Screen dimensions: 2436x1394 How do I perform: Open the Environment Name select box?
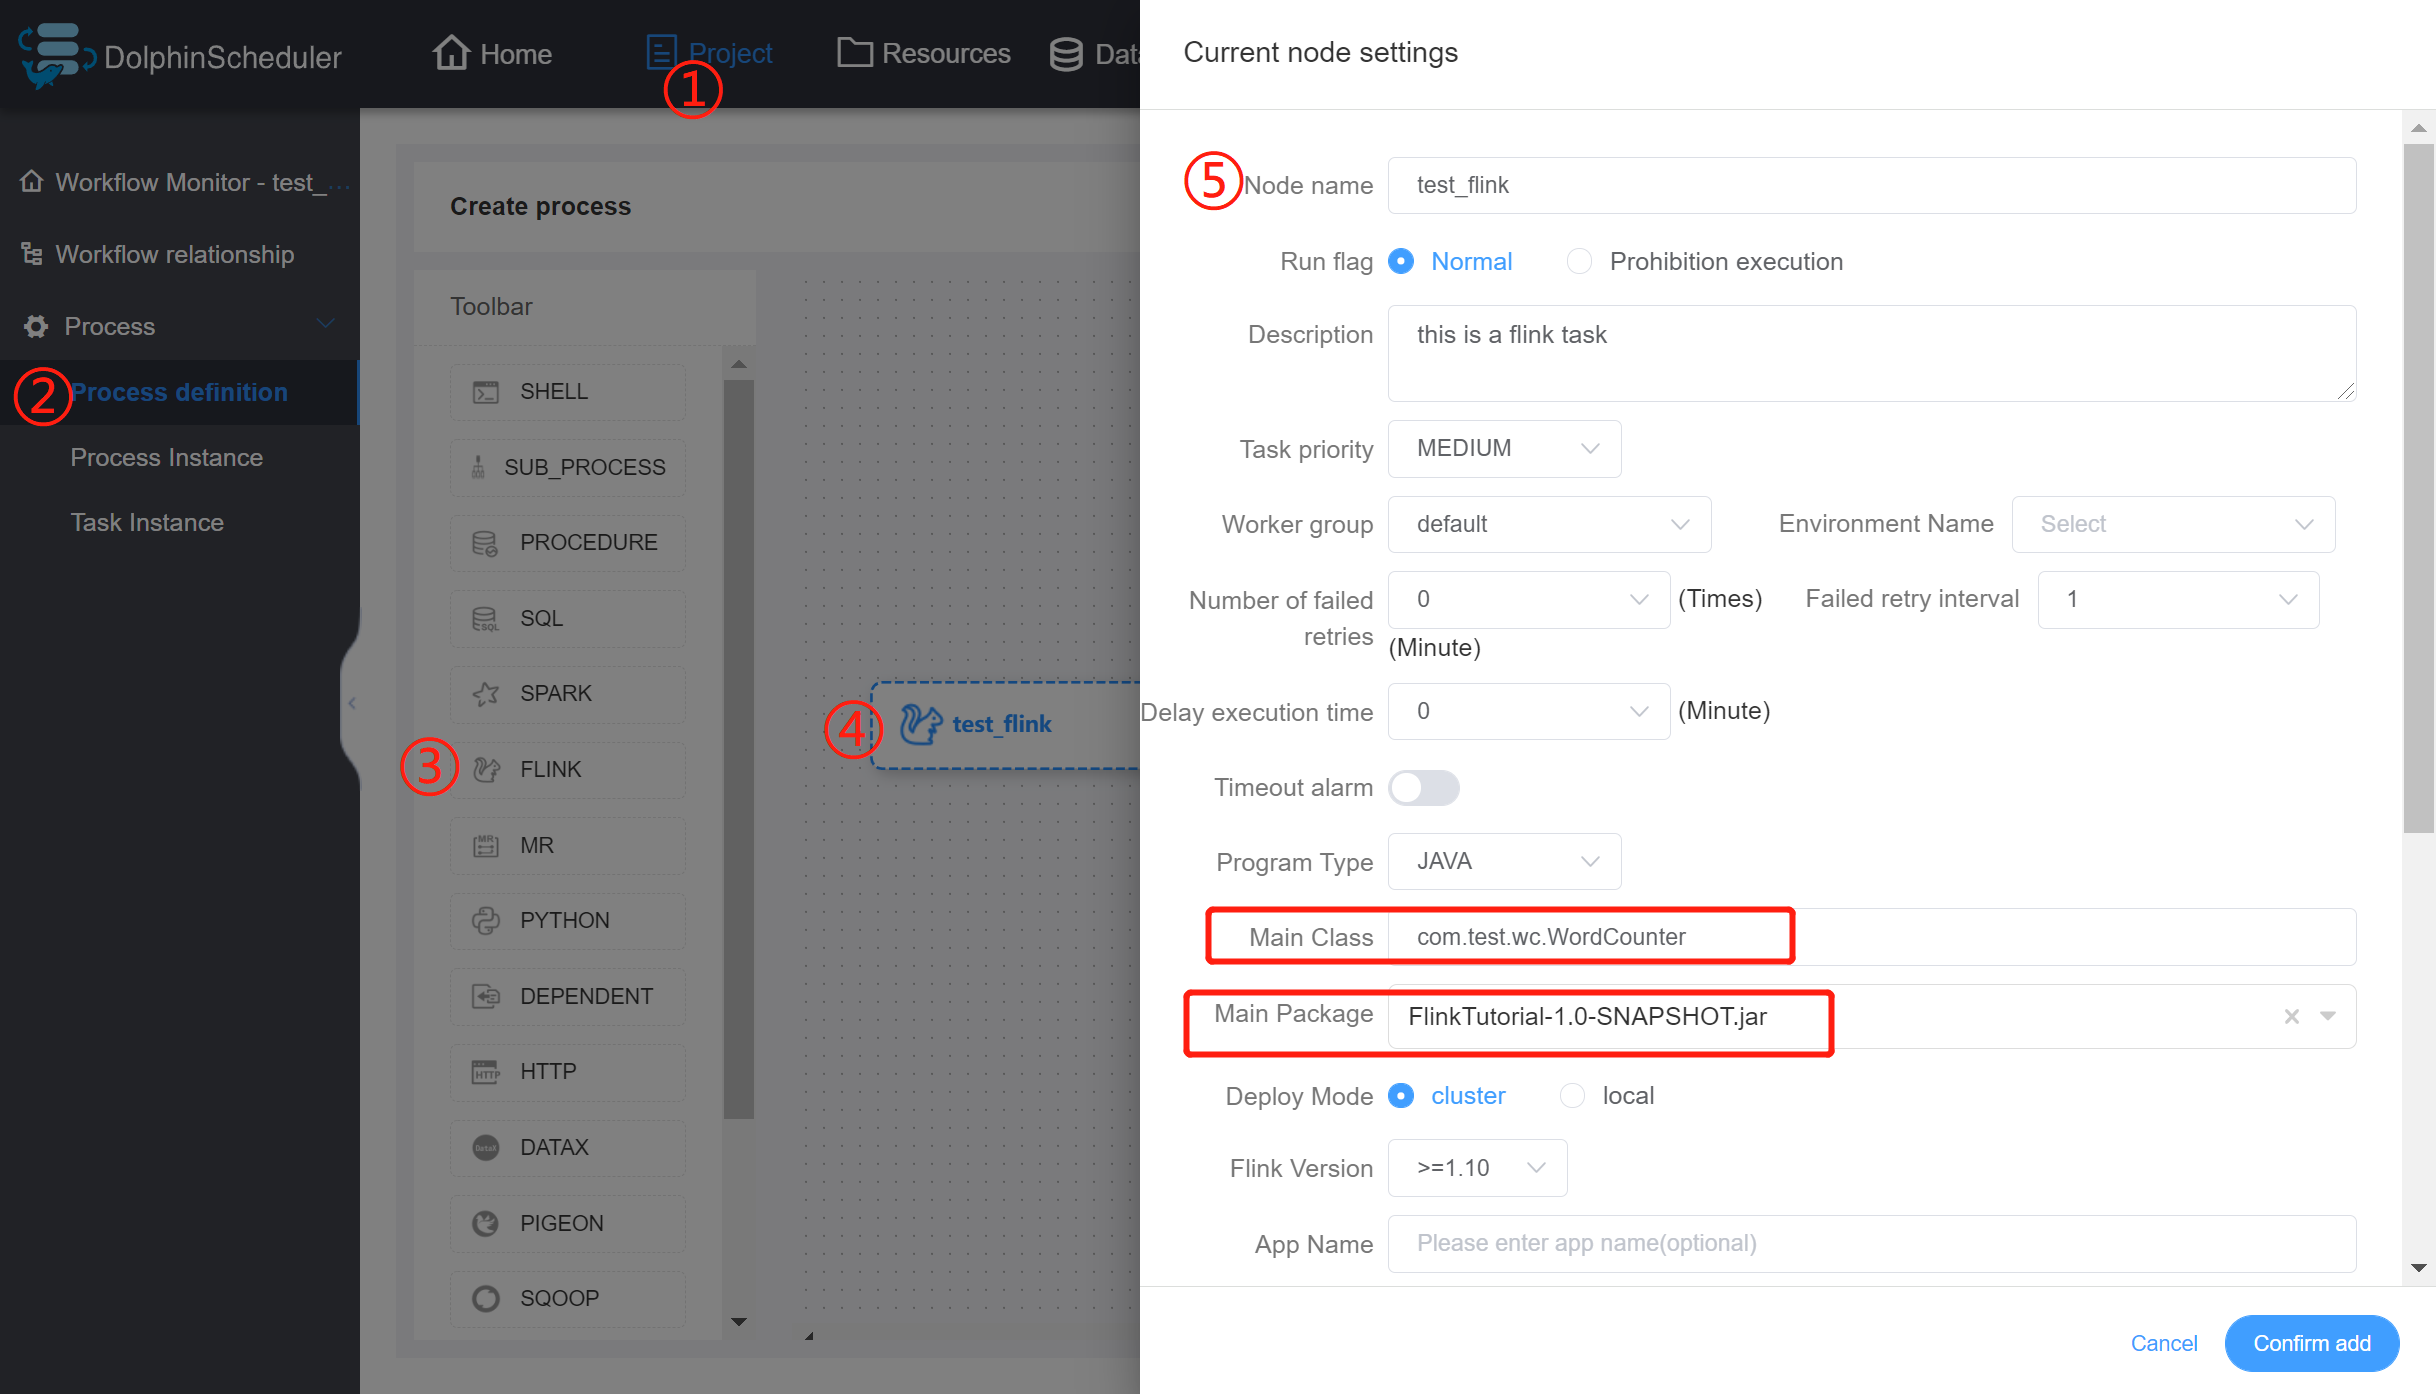click(2172, 524)
